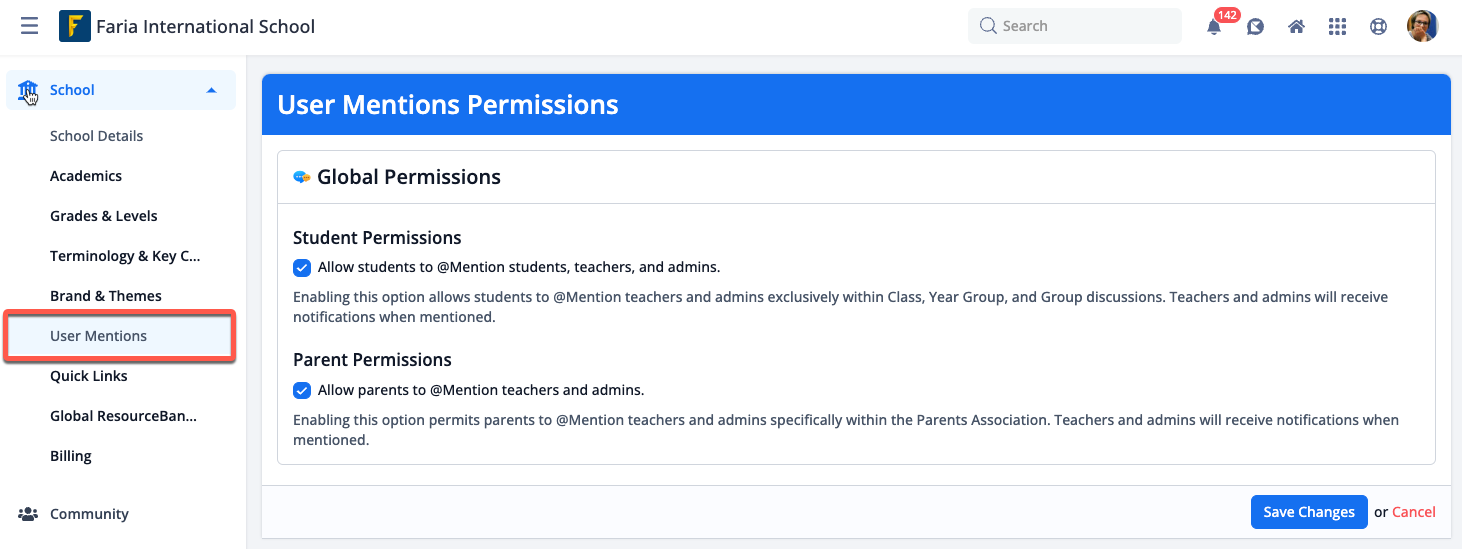Image resolution: width=1462 pixels, height=549 pixels.
Task: Open the apps grid launcher
Action: tap(1337, 27)
